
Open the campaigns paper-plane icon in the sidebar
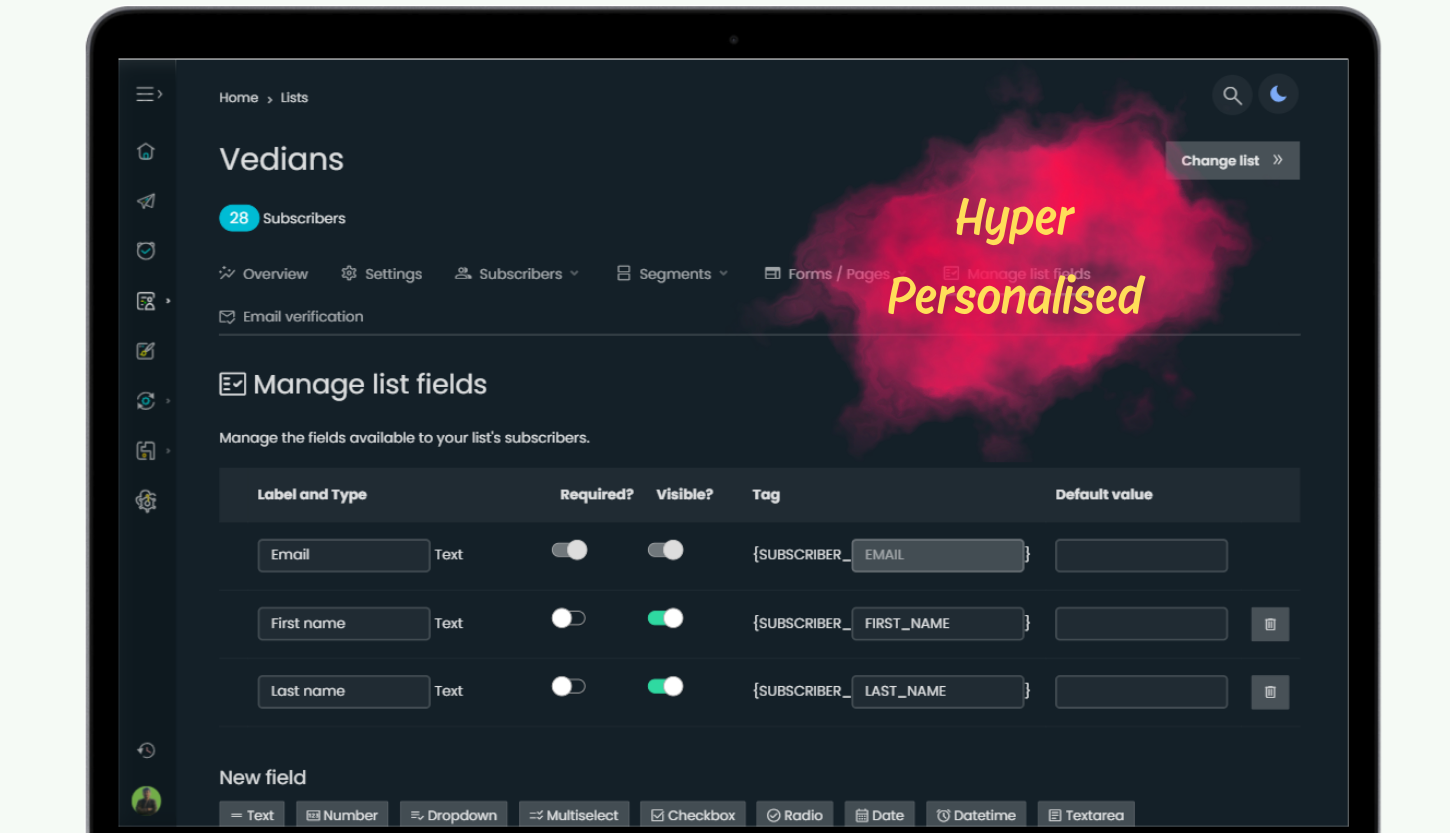[x=146, y=201]
